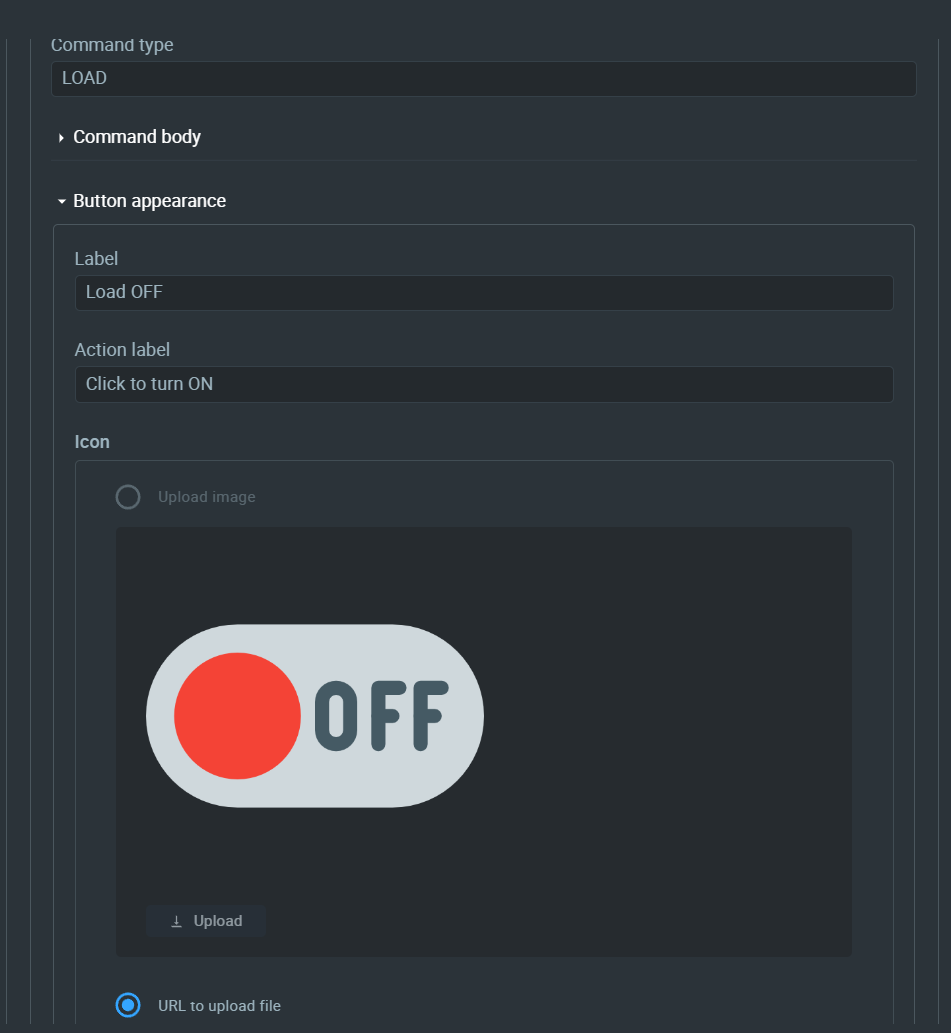Collapse the Button appearance section arrow

click(x=61, y=202)
